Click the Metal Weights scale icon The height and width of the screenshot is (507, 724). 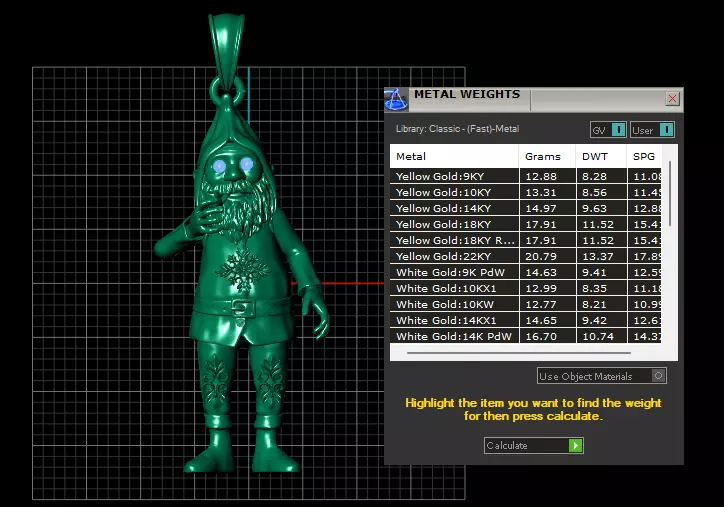pos(396,99)
